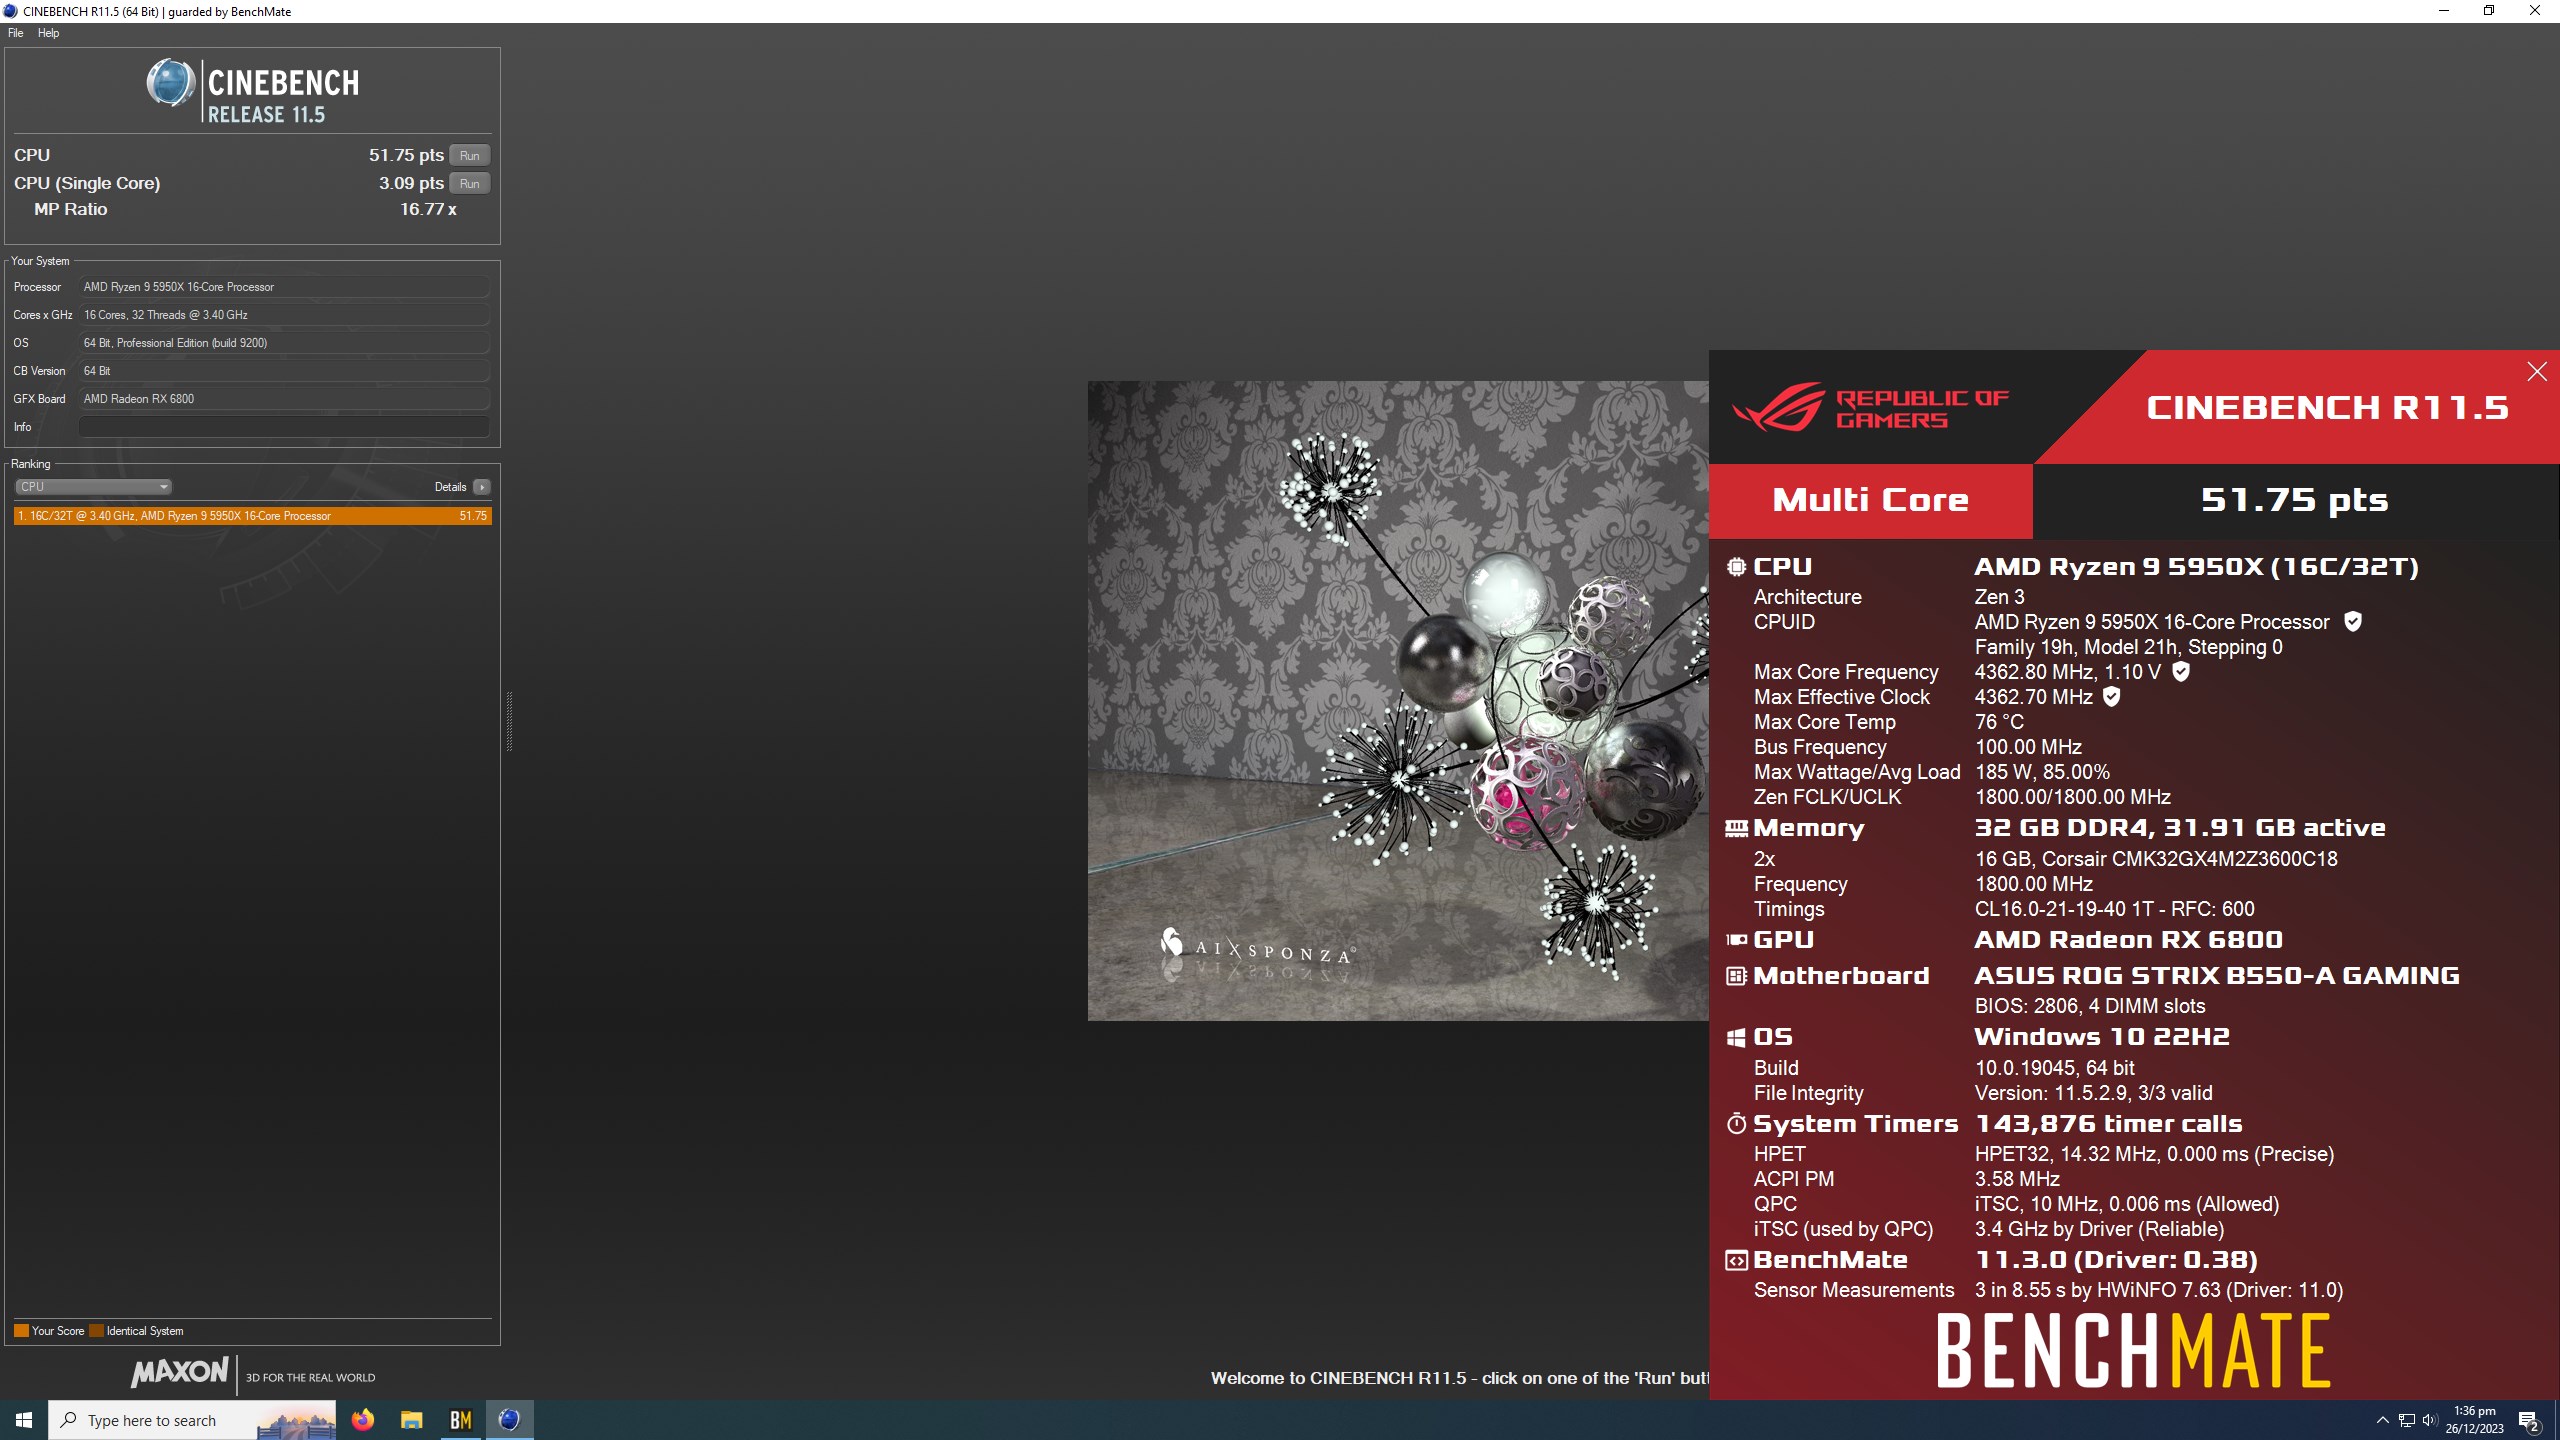This screenshot has width=2560, height=1440.
Task: Click the Windows OS icon in BenchMate panel
Action: coord(1736,1037)
